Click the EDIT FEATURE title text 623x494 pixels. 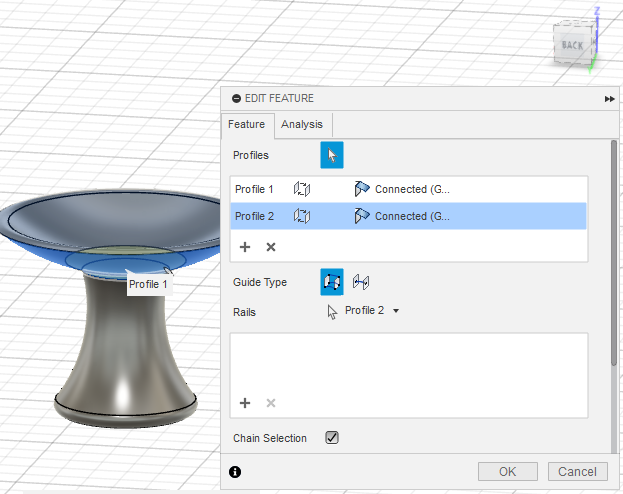pos(279,99)
